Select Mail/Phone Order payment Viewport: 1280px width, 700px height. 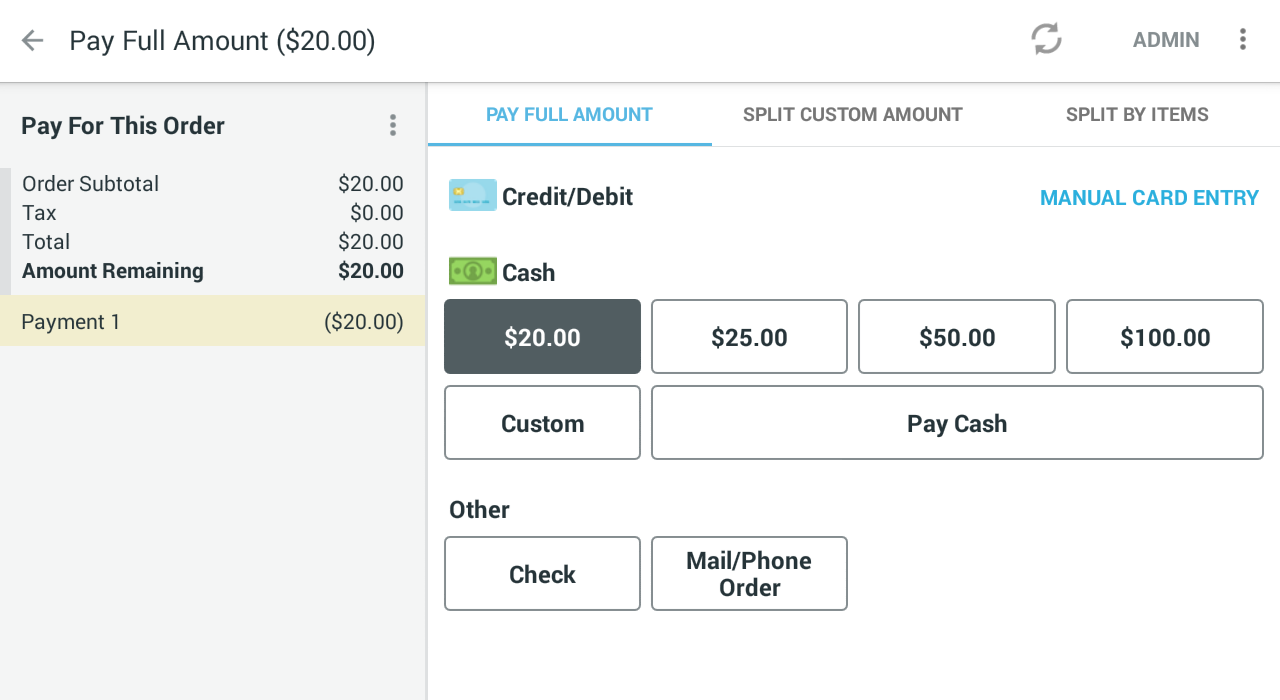click(x=749, y=574)
